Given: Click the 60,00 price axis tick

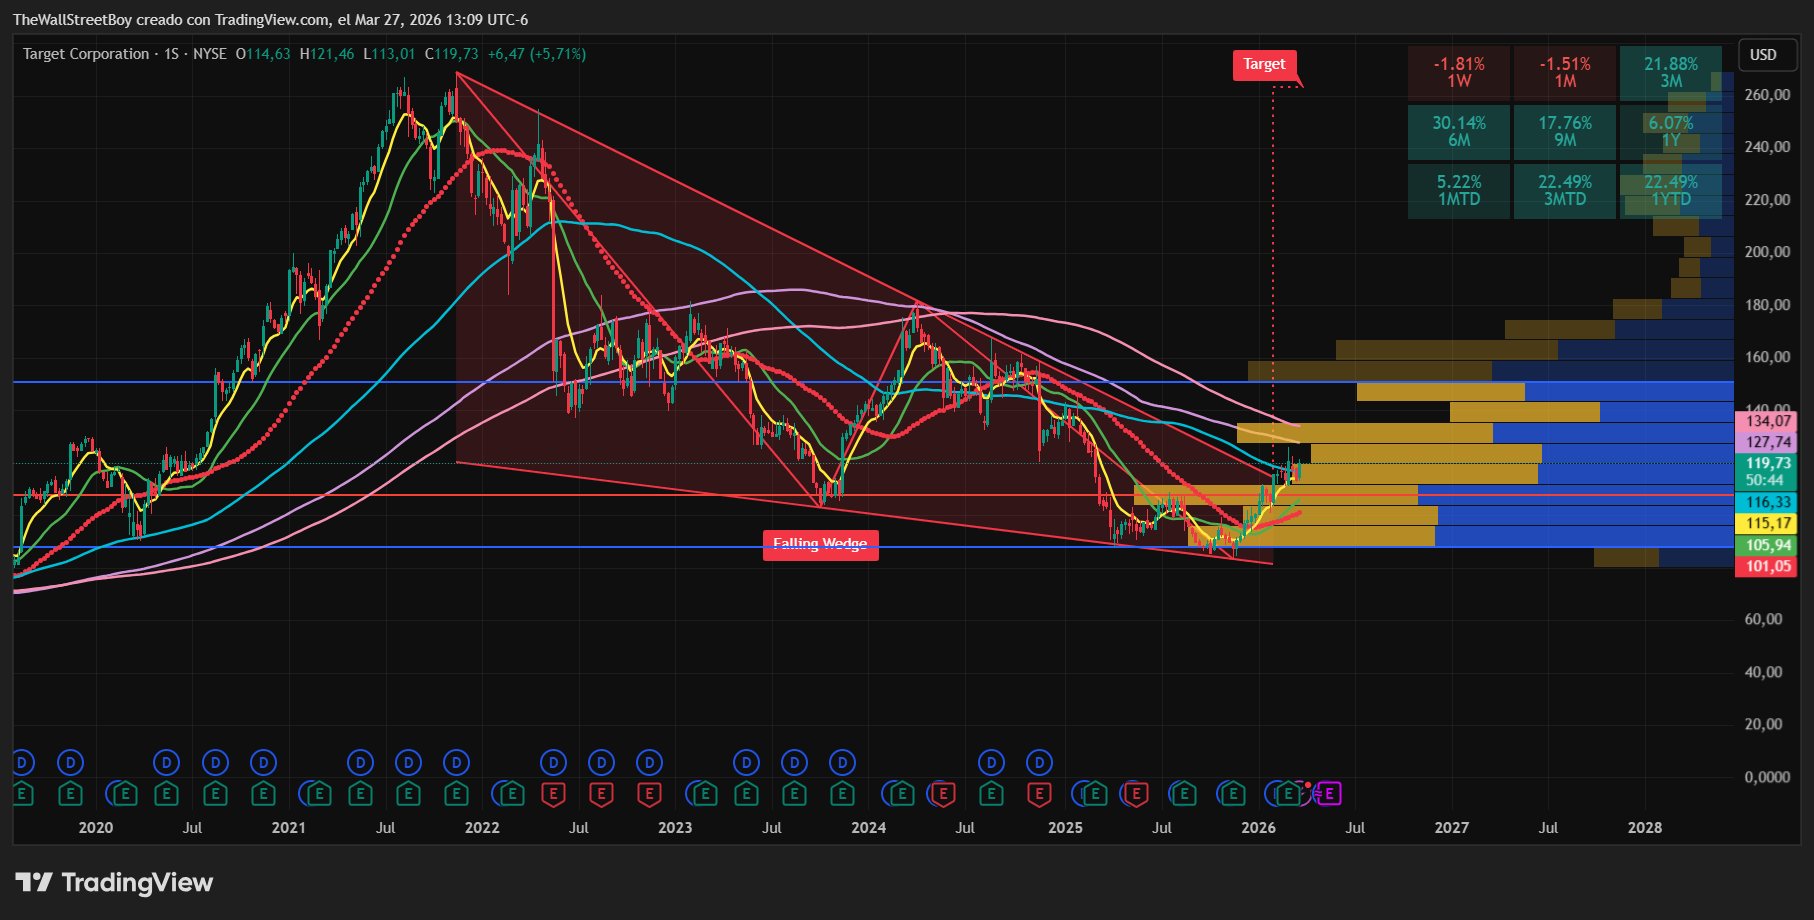Looking at the screenshot, I should pos(1764,619).
